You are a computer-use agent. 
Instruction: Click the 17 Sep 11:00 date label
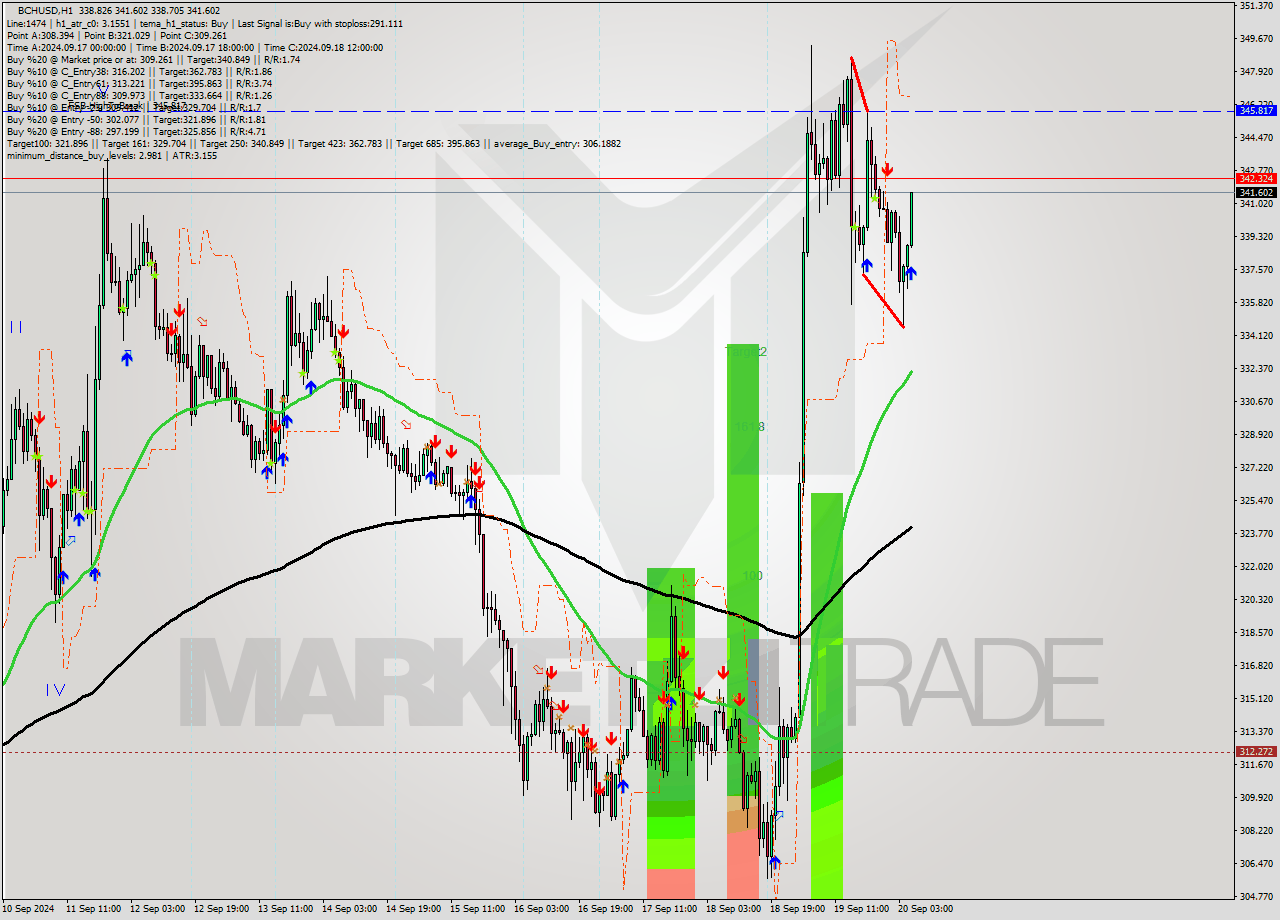669,909
